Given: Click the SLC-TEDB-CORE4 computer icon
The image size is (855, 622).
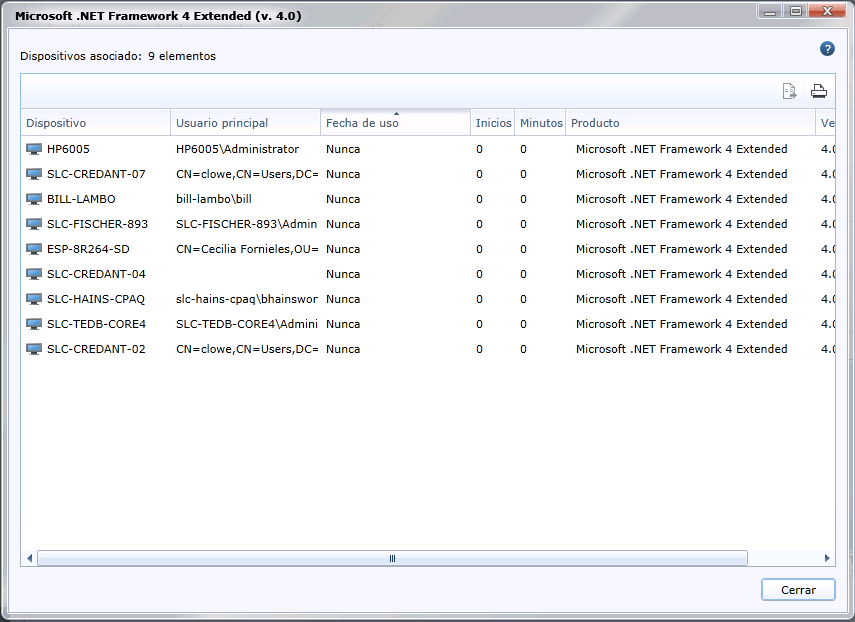Looking at the screenshot, I should [x=34, y=324].
